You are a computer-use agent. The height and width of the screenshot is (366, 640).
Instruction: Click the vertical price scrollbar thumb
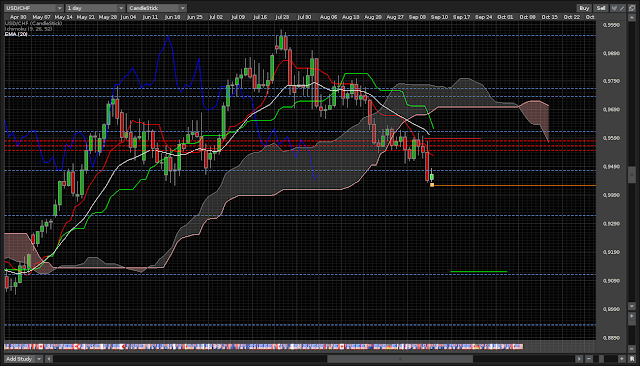click(632, 175)
